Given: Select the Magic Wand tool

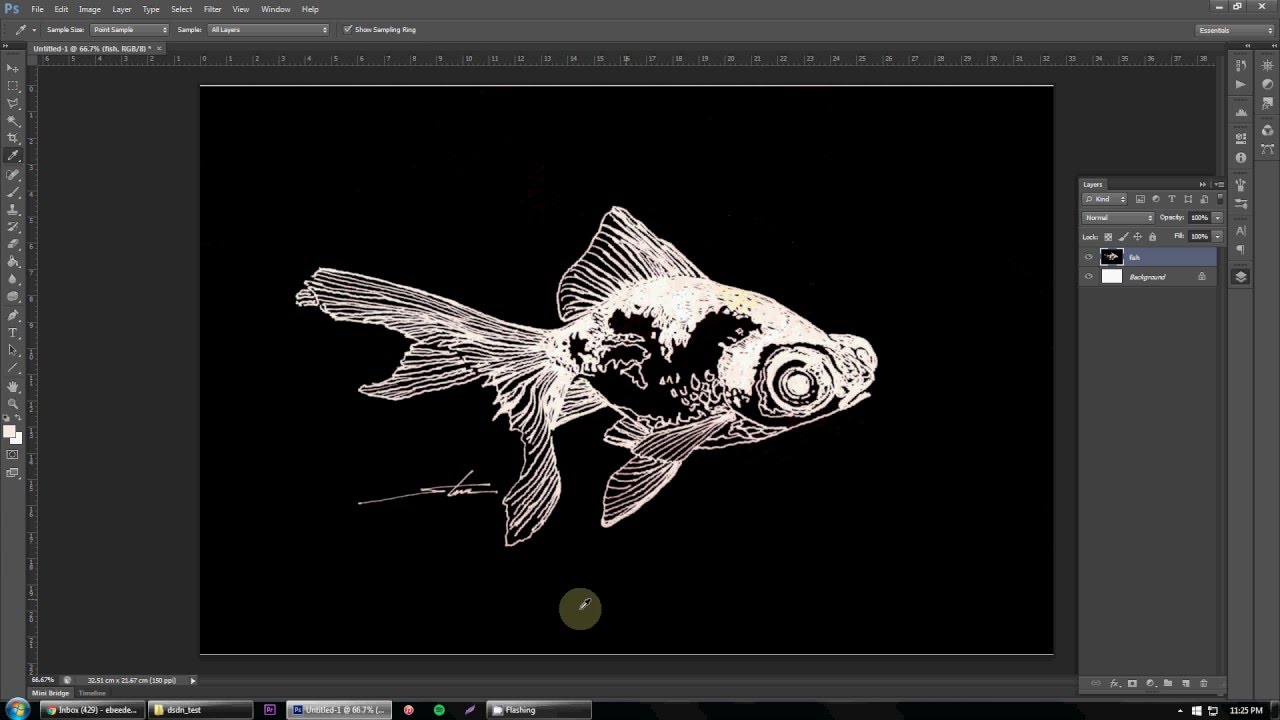Looking at the screenshot, I should (x=13, y=121).
